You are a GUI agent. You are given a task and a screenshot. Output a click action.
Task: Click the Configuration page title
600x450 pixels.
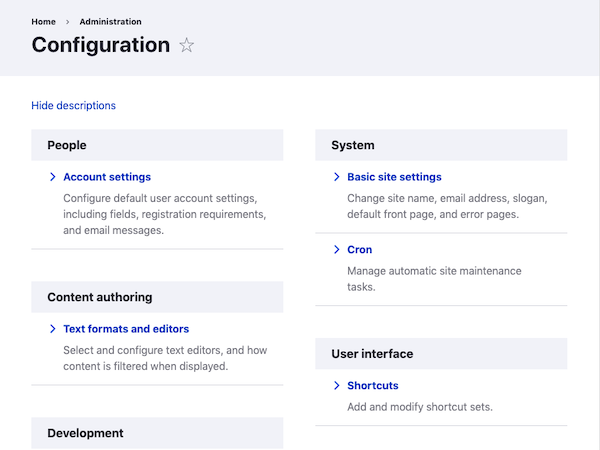pyautogui.click(x=101, y=45)
